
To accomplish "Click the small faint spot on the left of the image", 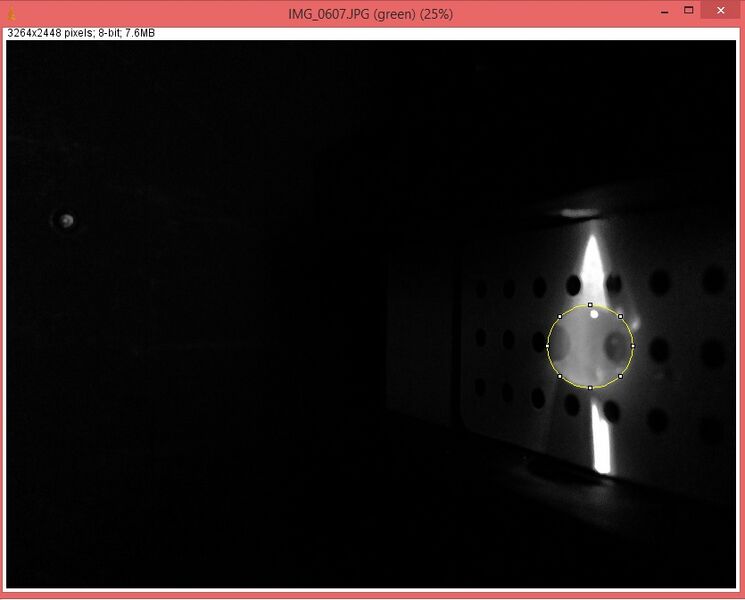I will [x=66, y=220].
